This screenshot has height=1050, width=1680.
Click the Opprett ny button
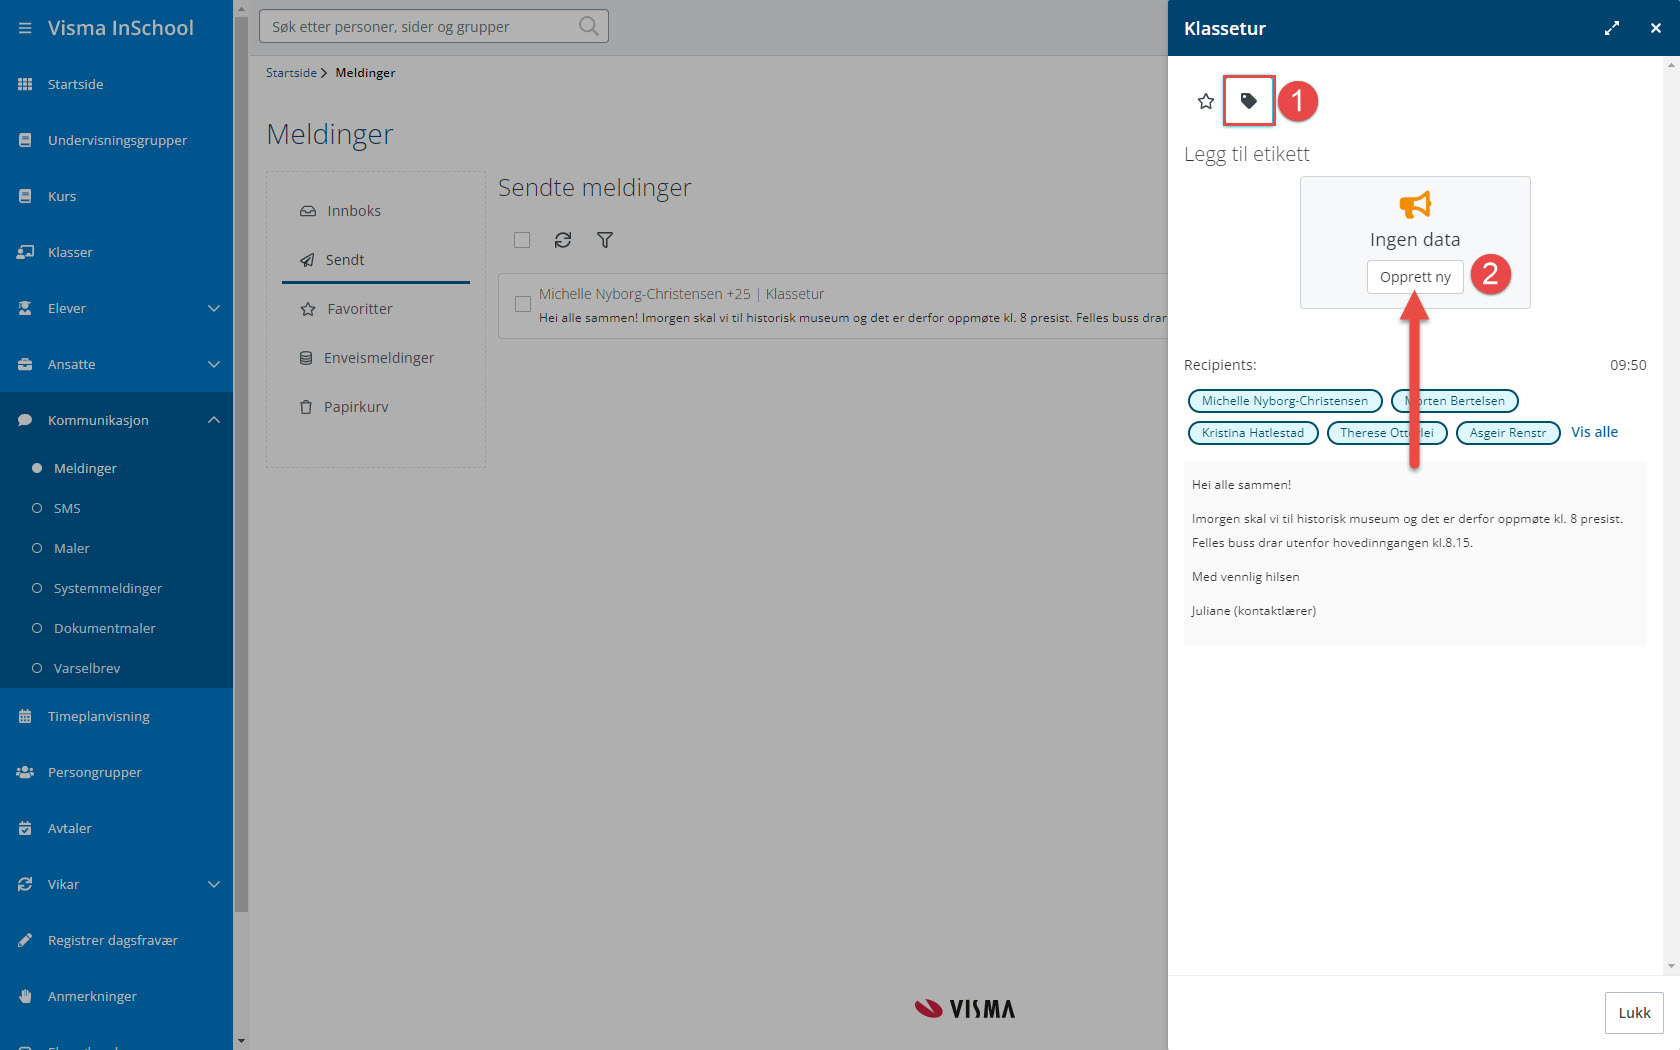1414,277
